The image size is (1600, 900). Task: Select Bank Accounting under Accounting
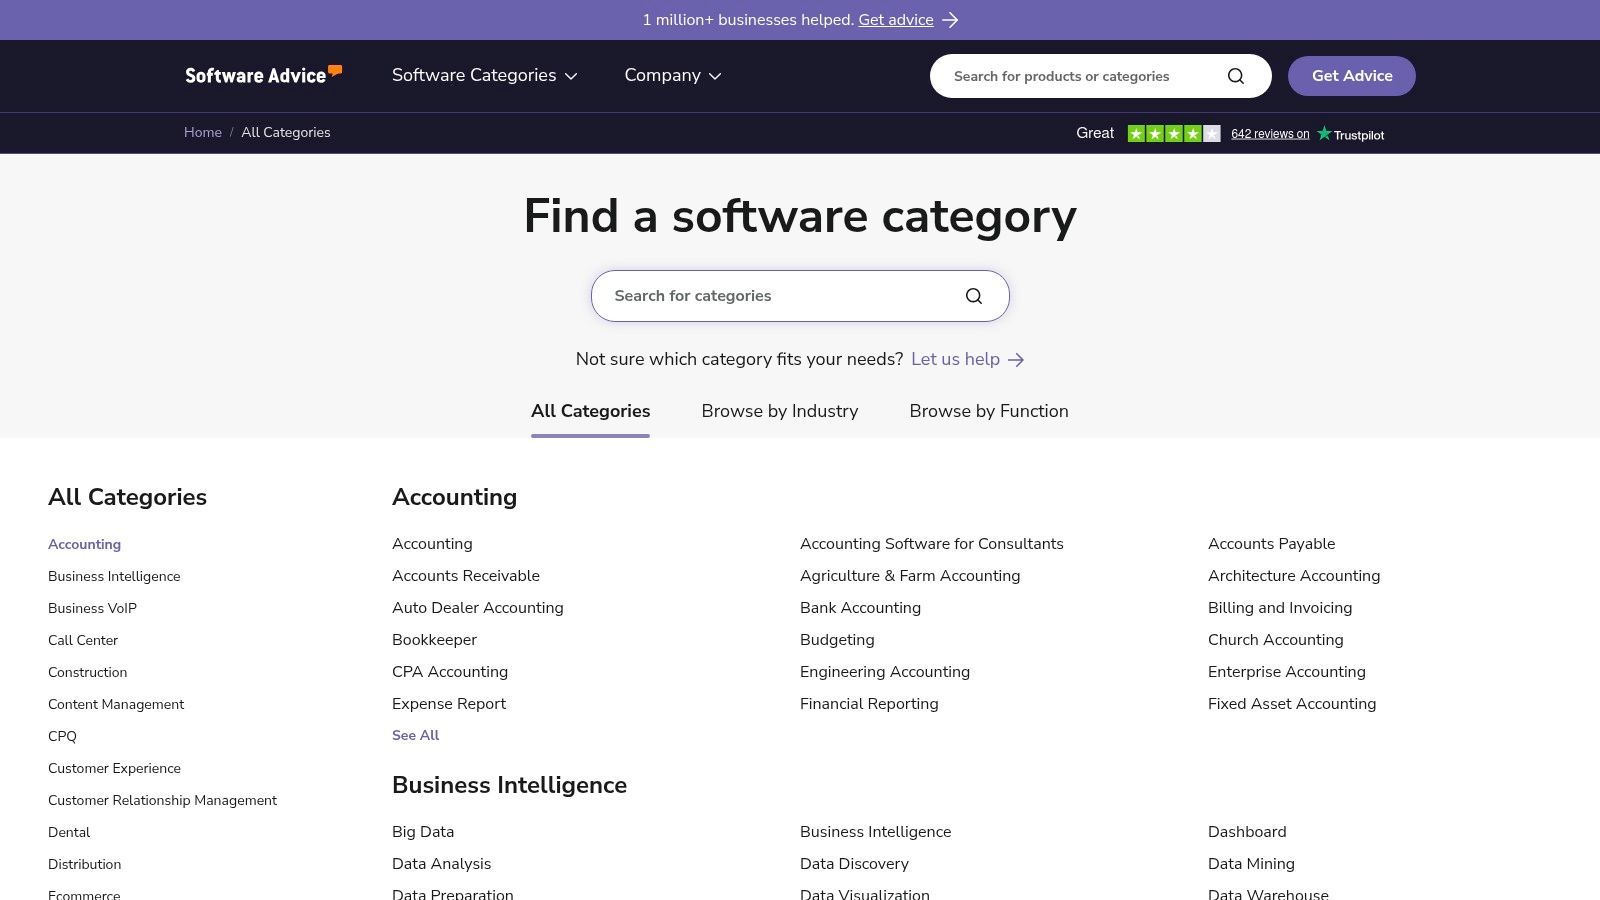pyautogui.click(x=860, y=607)
